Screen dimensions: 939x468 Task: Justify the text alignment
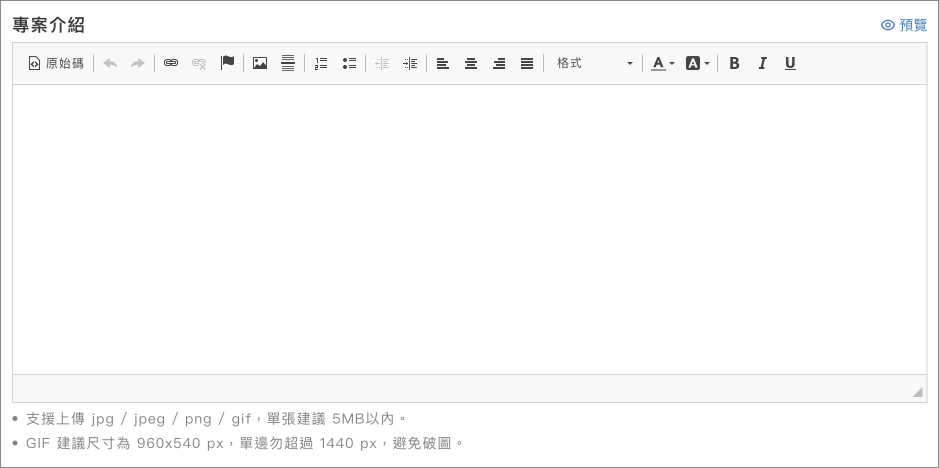pyautogui.click(x=527, y=63)
